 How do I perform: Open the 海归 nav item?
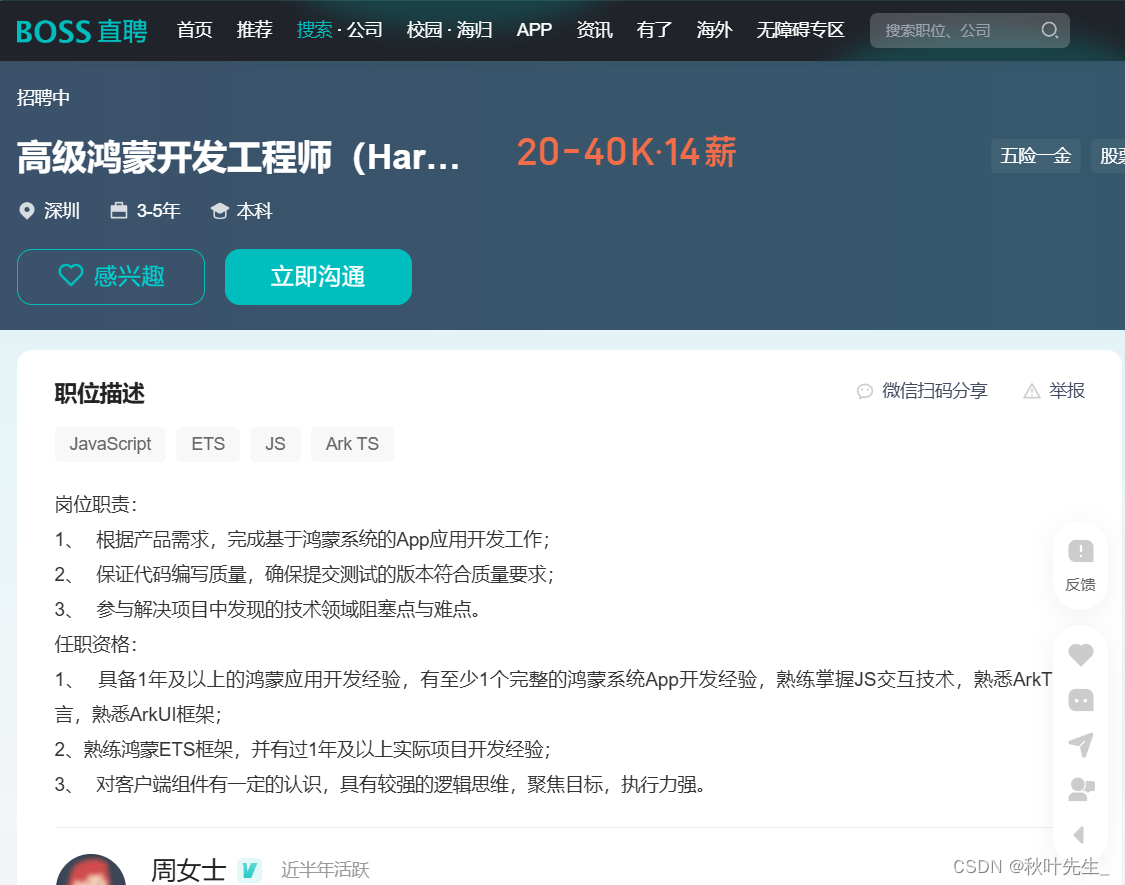[x=474, y=30]
